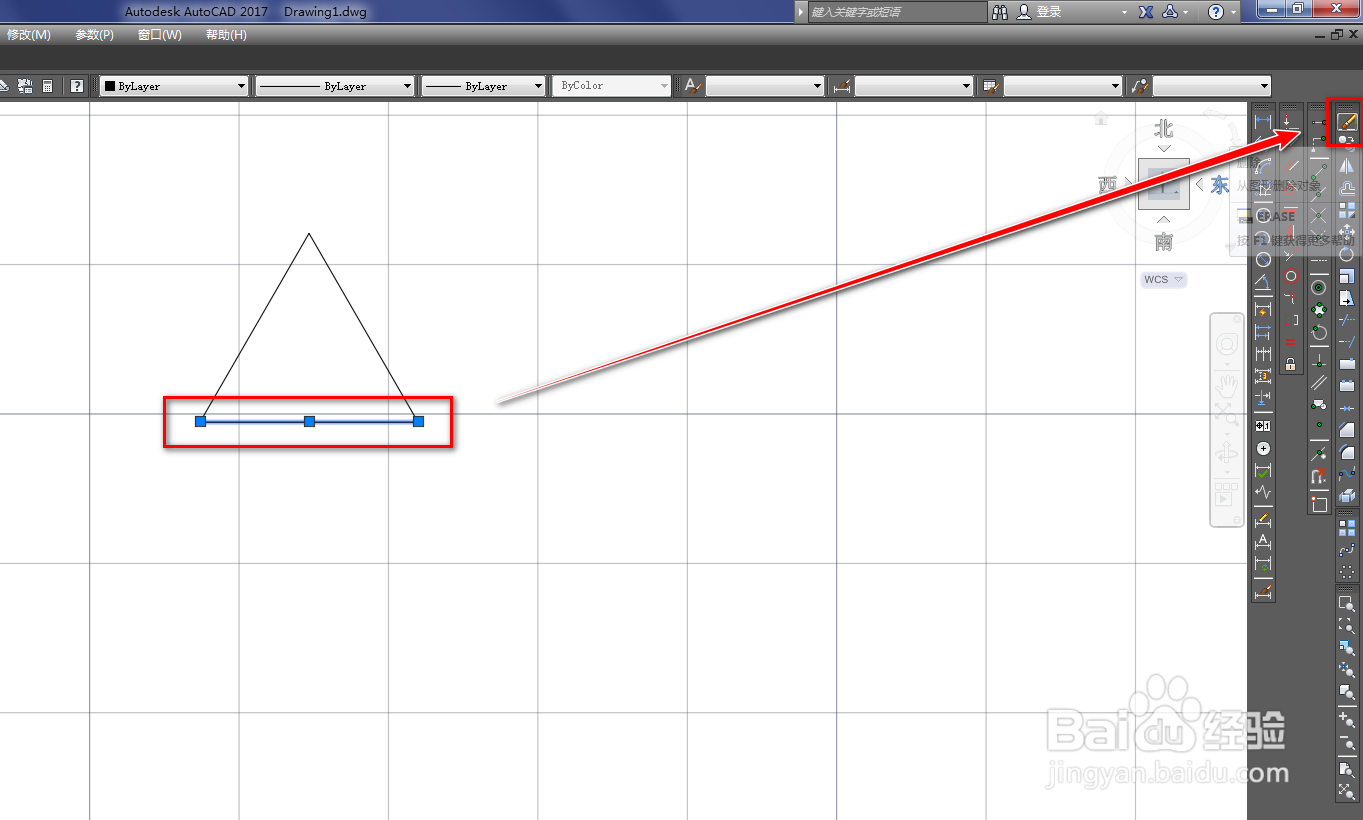Select the Trim tool icon
This screenshot has width=1363, height=820.
(x=1346, y=320)
